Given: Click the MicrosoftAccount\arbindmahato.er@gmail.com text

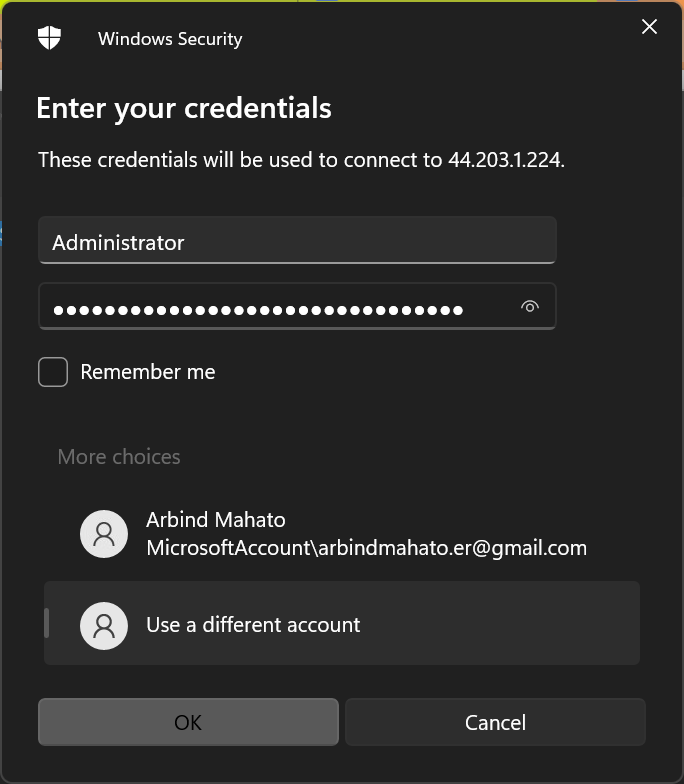Looking at the screenshot, I should tap(366, 548).
